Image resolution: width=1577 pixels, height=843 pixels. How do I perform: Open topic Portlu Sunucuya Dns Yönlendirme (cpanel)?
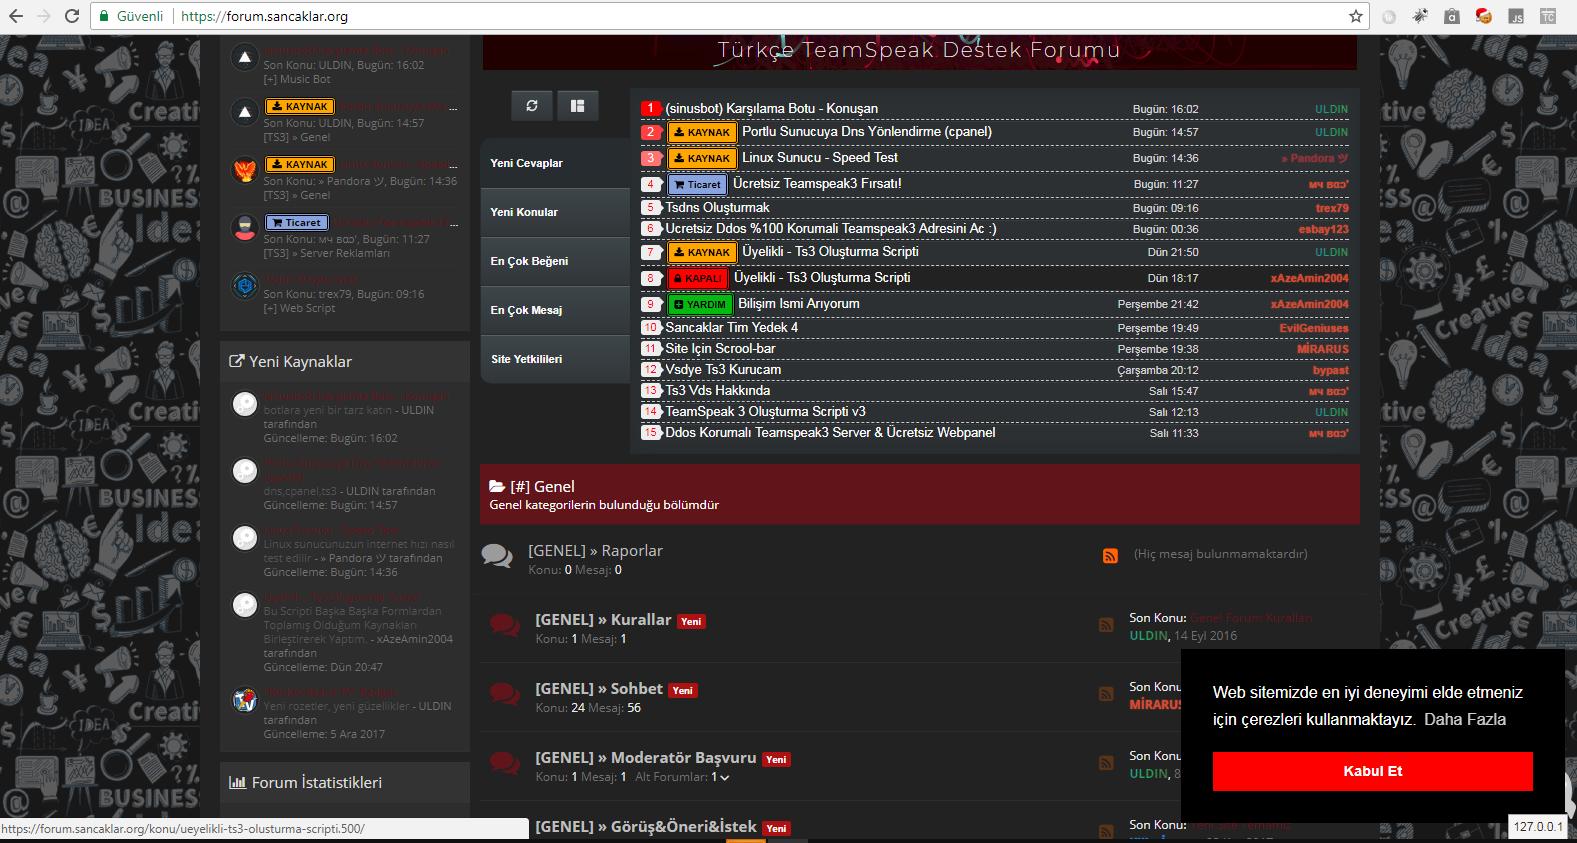pos(867,132)
